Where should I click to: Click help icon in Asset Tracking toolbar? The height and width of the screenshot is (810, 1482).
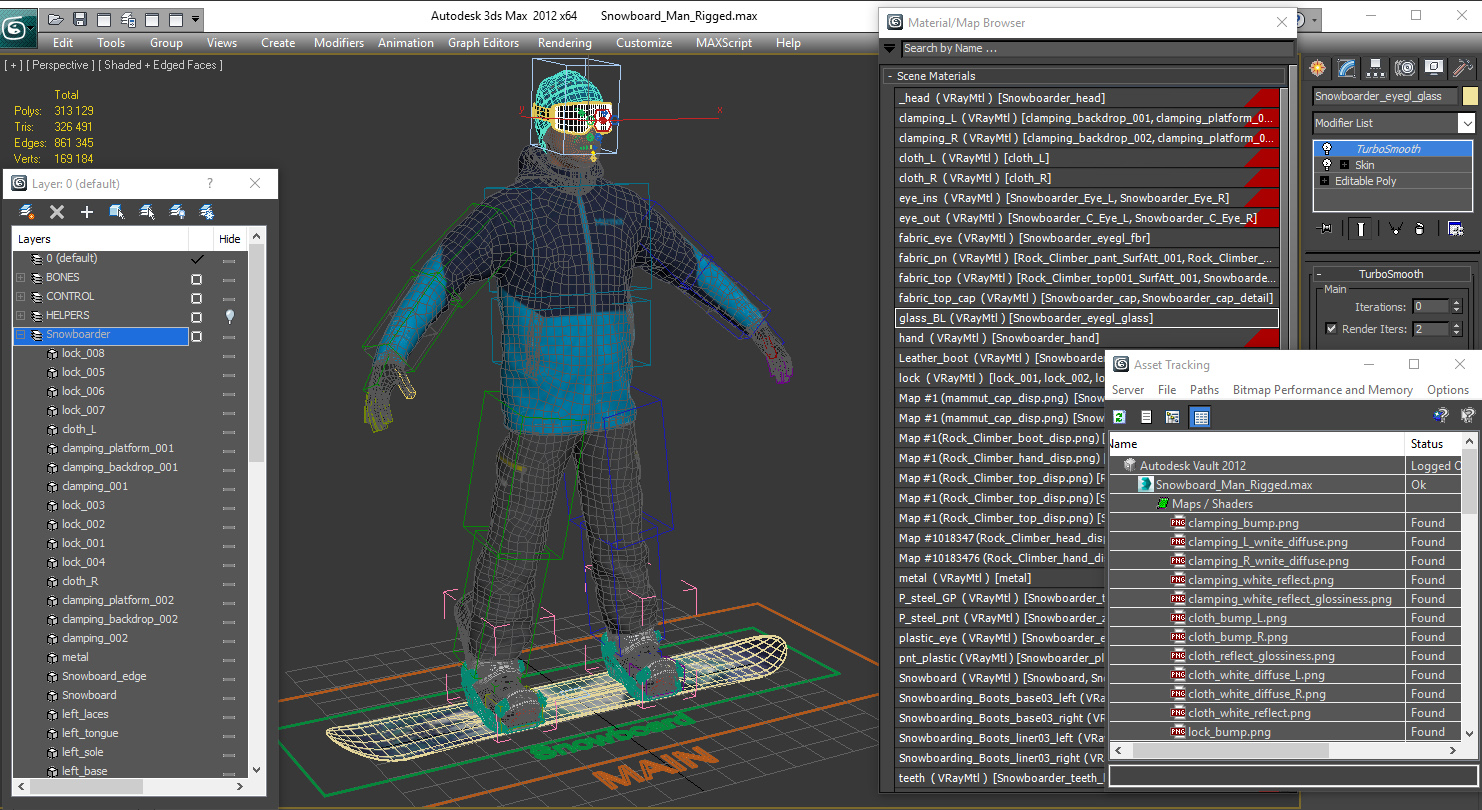pos(1441,417)
